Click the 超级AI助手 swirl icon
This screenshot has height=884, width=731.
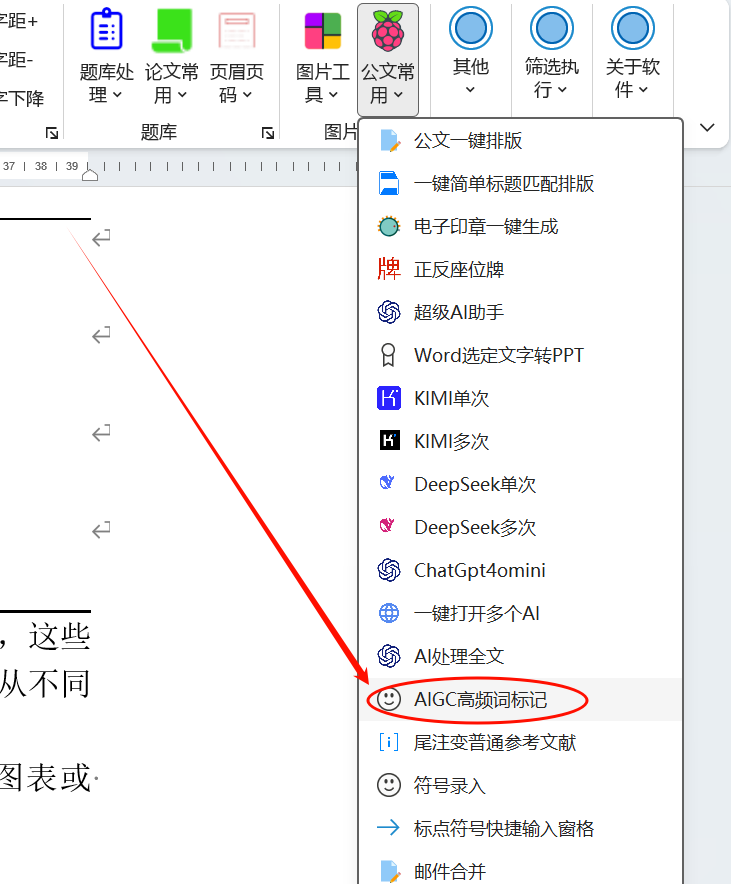pos(389,312)
